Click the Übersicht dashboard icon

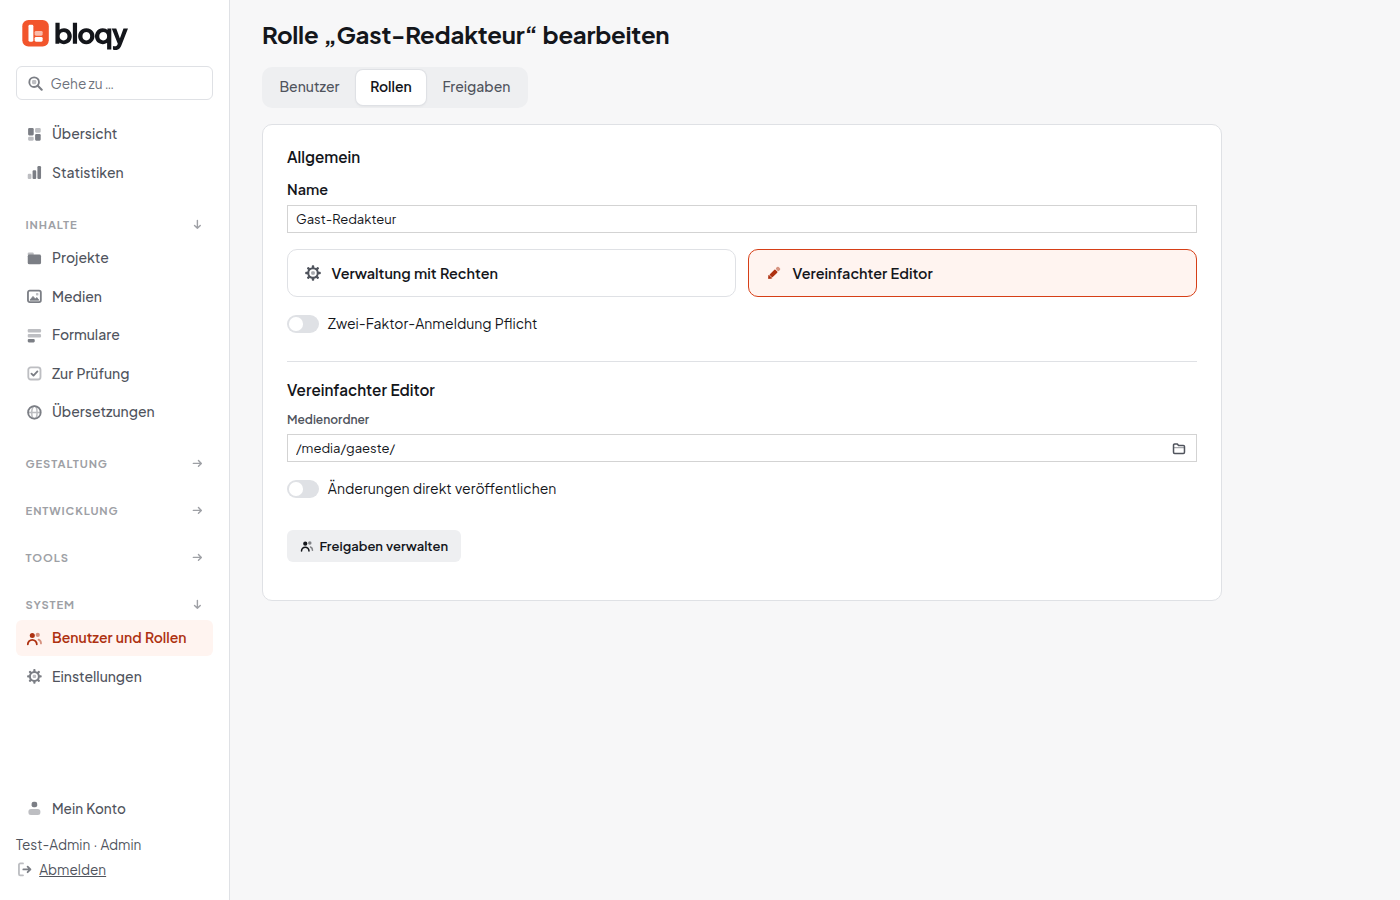[34, 134]
